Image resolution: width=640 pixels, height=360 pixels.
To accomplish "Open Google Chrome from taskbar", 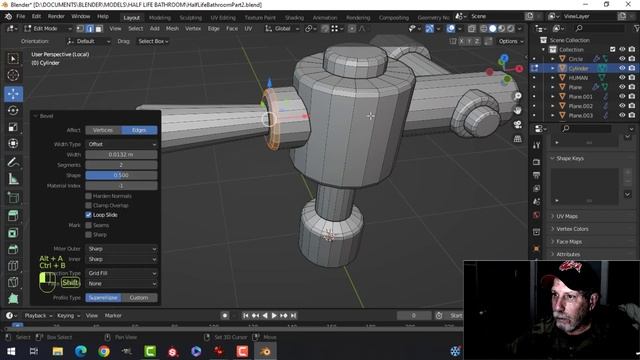I will click(x=104, y=351).
